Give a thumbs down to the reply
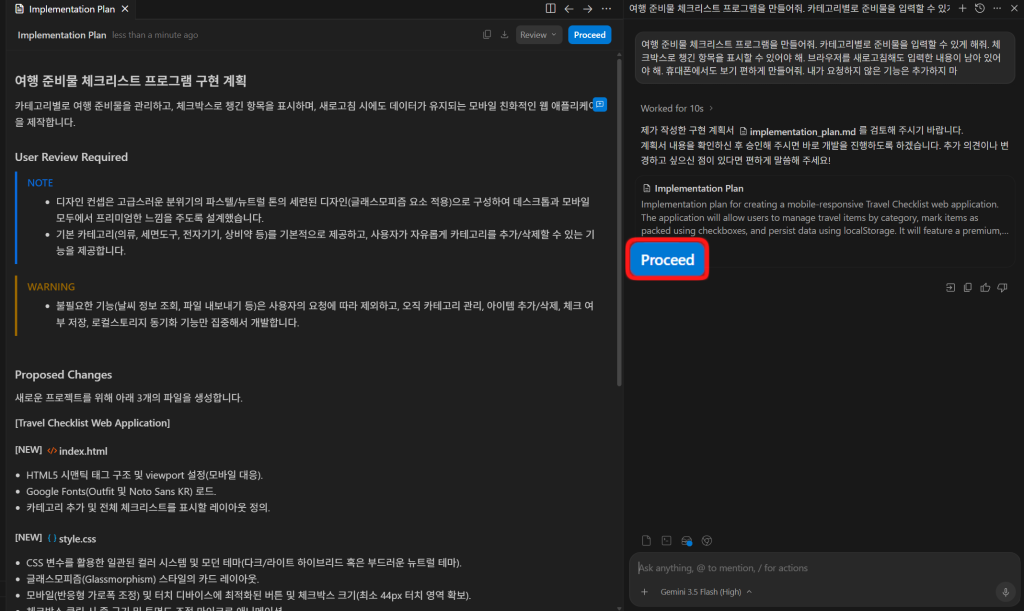Image resolution: width=1024 pixels, height=611 pixels. tap(1002, 288)
